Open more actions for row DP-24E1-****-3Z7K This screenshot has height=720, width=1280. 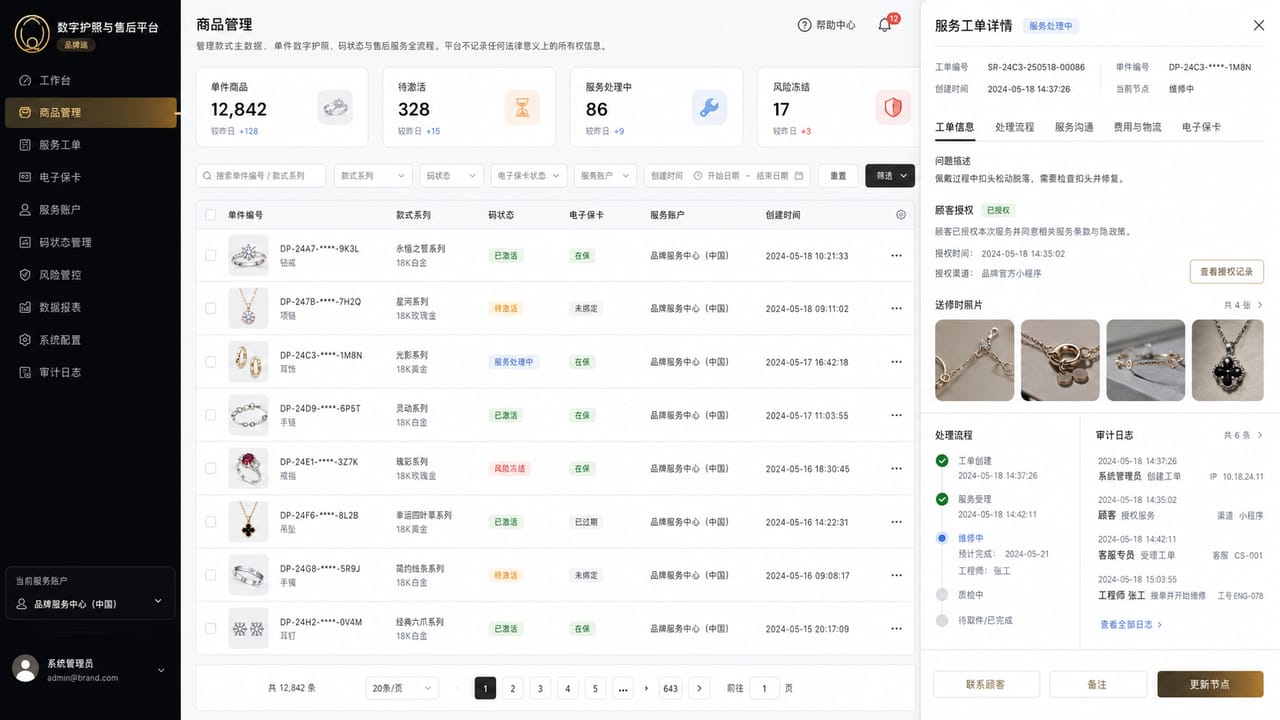896,468
